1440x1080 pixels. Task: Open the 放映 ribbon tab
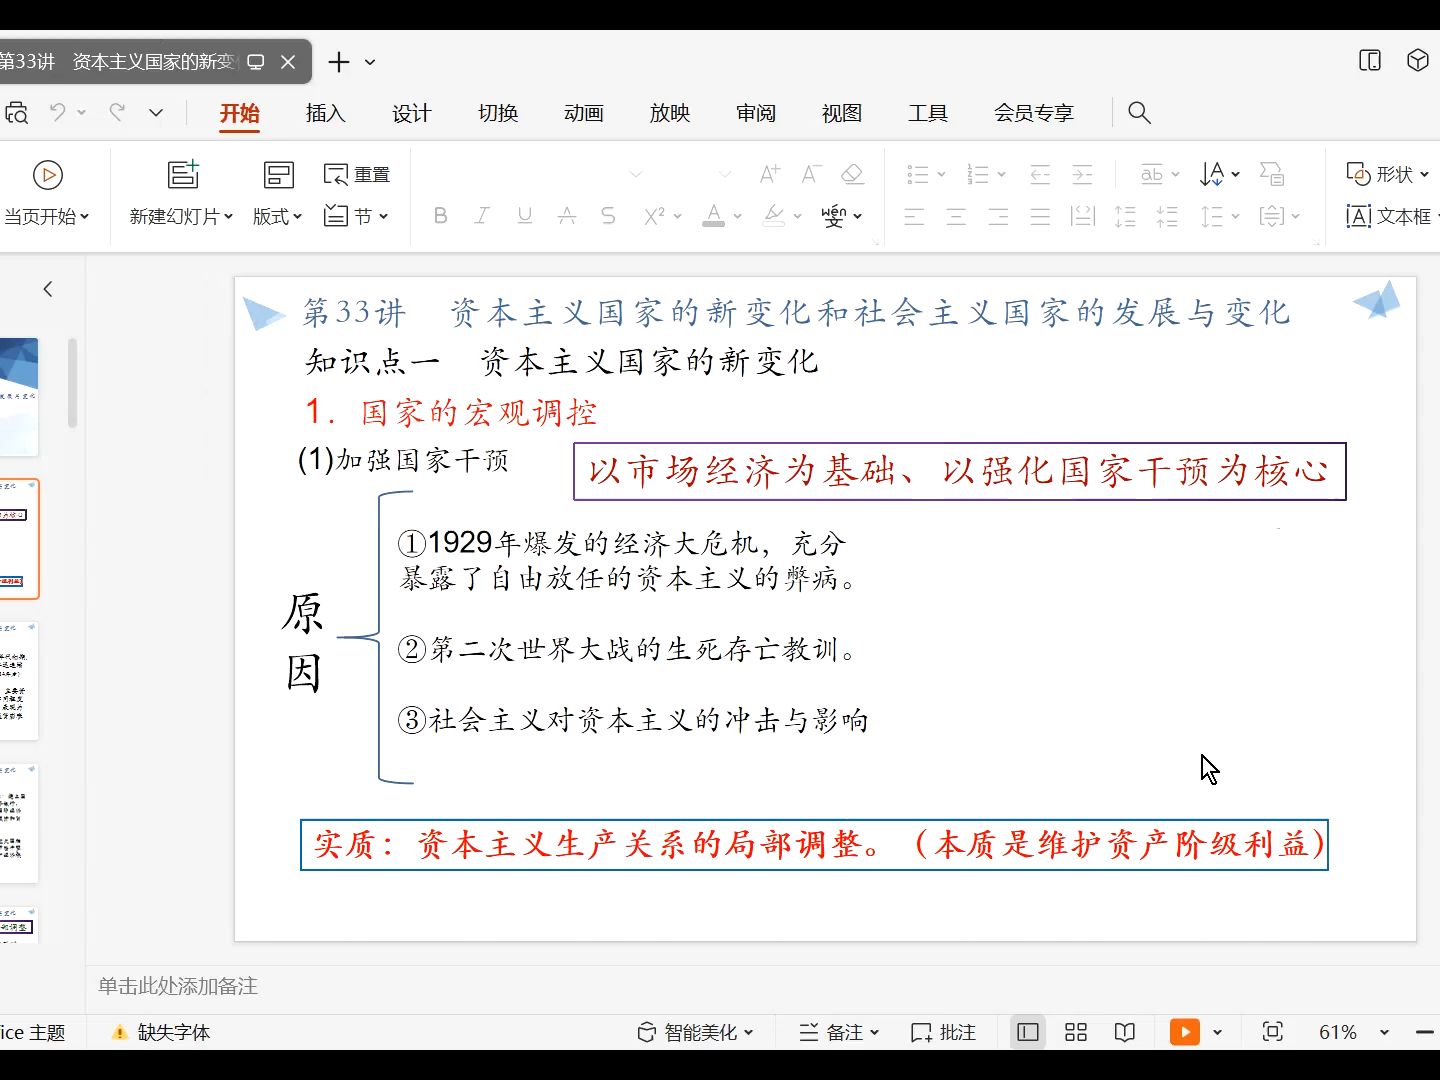coord(670,113)
